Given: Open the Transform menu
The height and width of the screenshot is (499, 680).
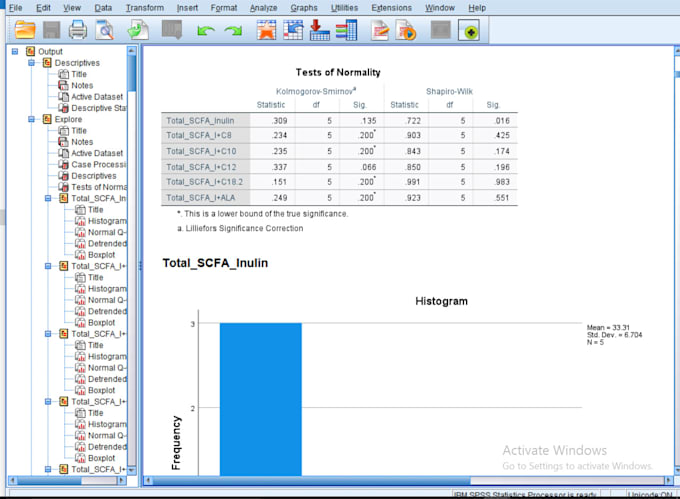Looking at the screenshot, I should (x=145, y=8).
